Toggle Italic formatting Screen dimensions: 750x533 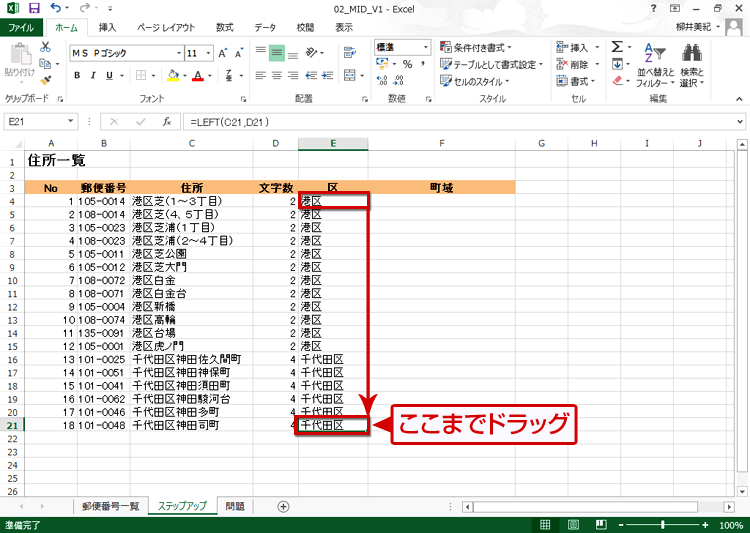93,75
